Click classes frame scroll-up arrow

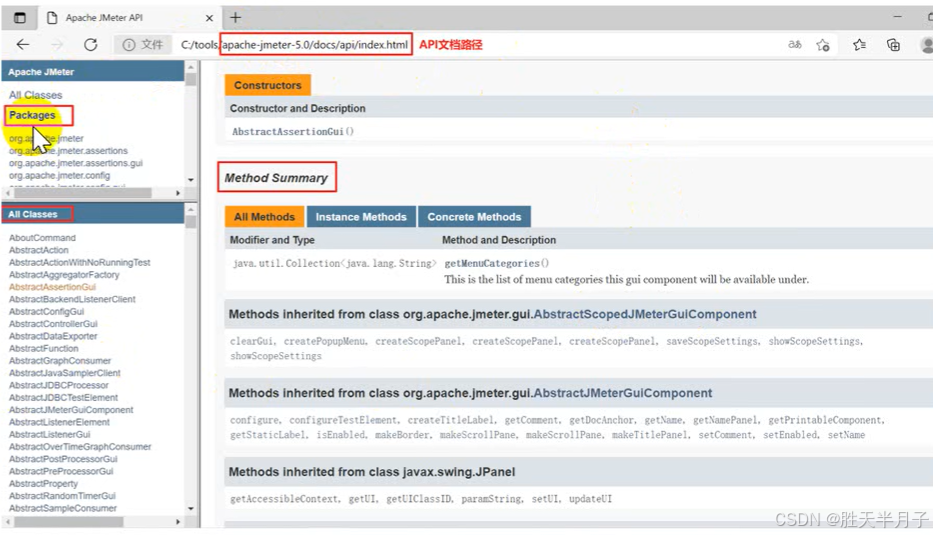190,210
